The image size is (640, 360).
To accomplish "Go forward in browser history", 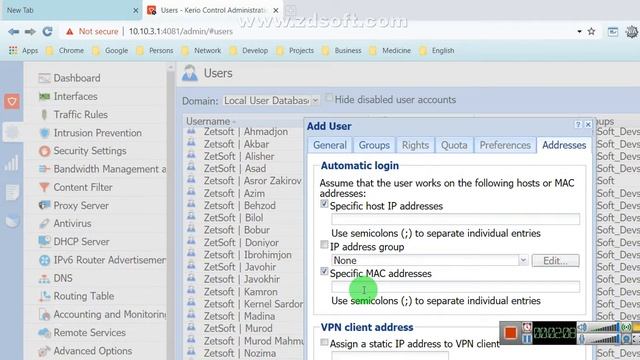I will pos(30,31).
